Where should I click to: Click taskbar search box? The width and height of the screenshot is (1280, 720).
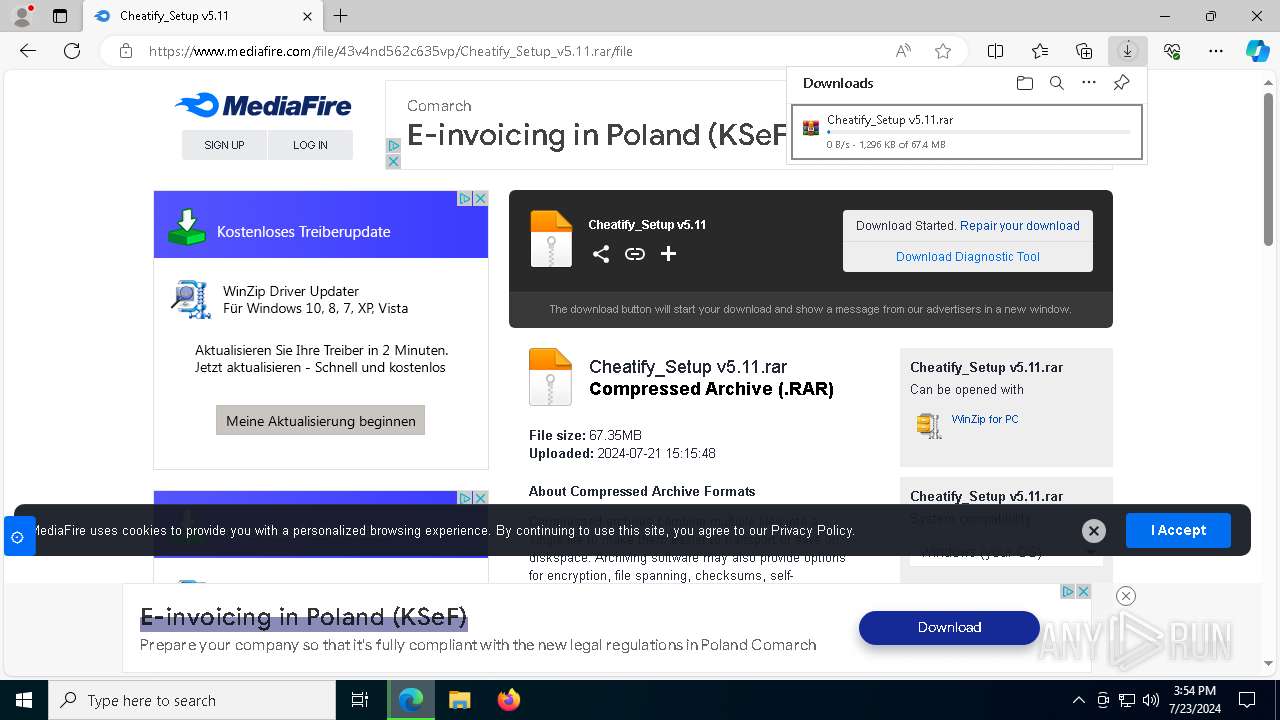[192, 700]
